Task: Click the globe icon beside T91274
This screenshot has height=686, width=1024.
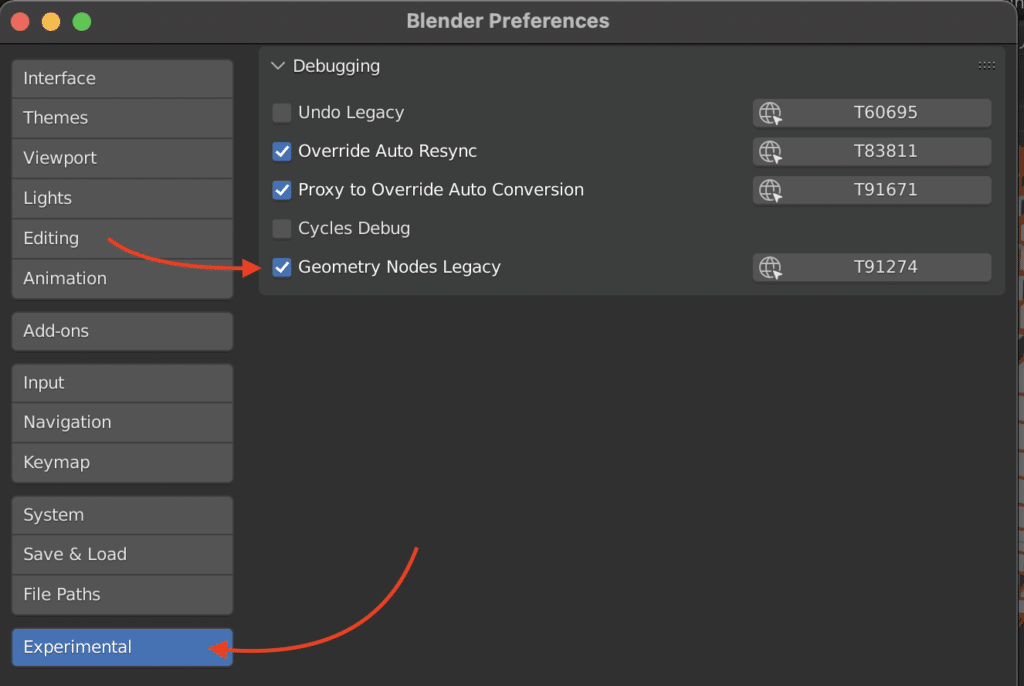Action: click(770, 267)
